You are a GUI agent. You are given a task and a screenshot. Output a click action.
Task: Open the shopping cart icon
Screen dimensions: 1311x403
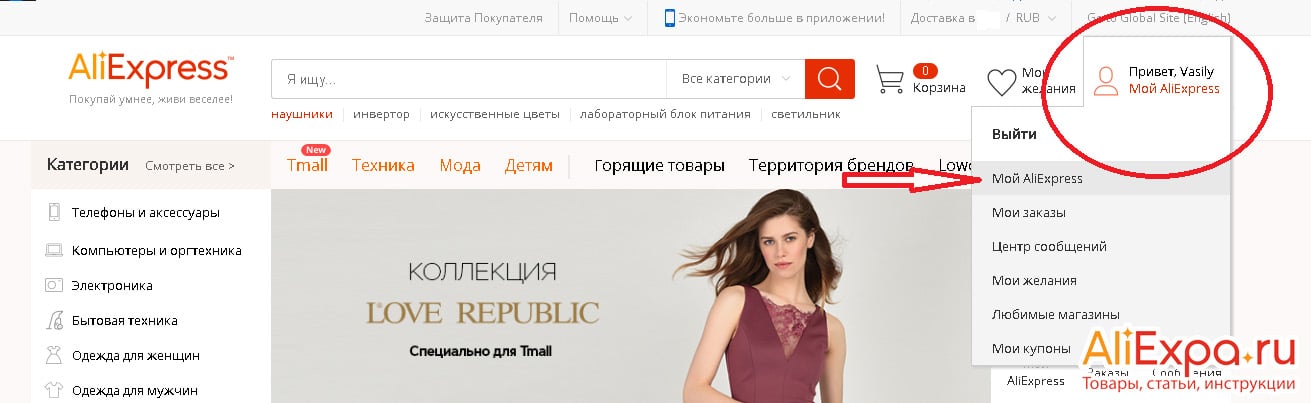(x=890, y=80)
